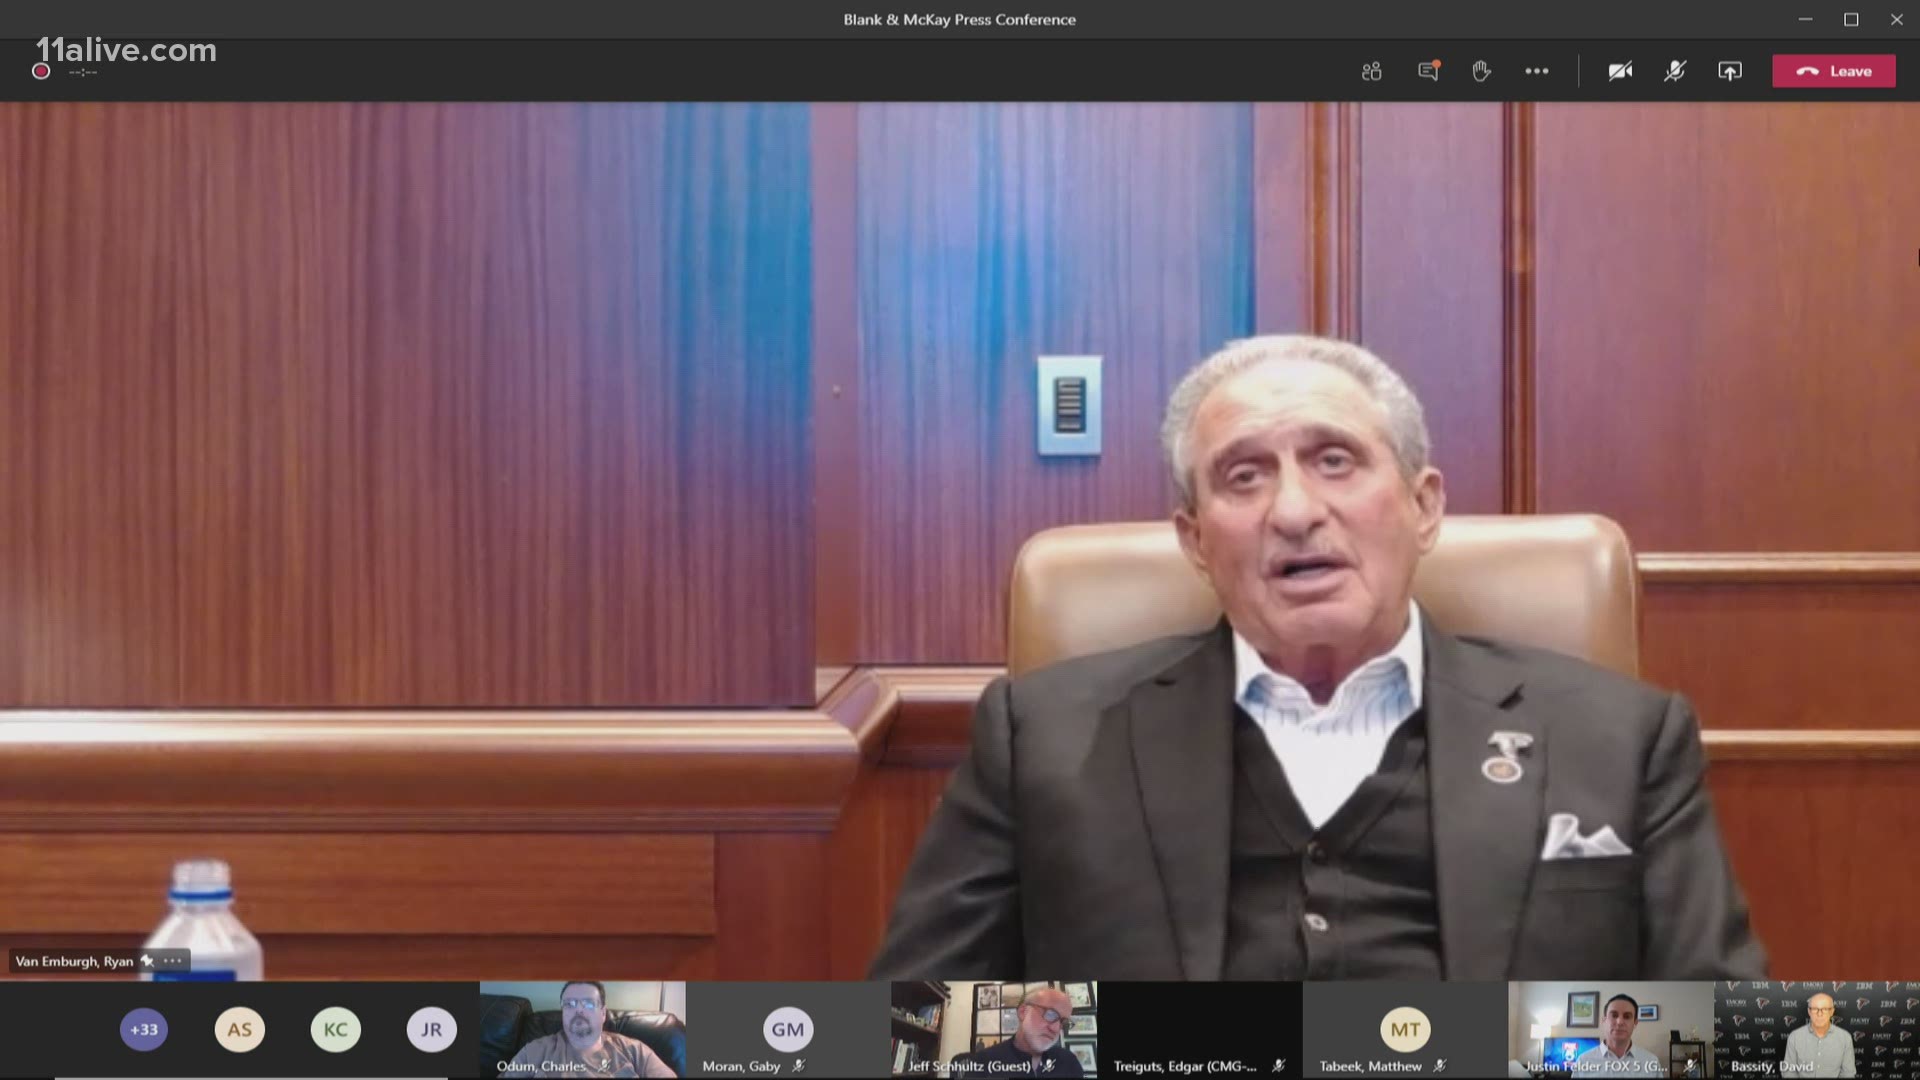The height and width of the screenshot is (1080, 1920).
Task: Open the options ellipsis beside Van Emburgh, Ryan
Action: point(173,961)
